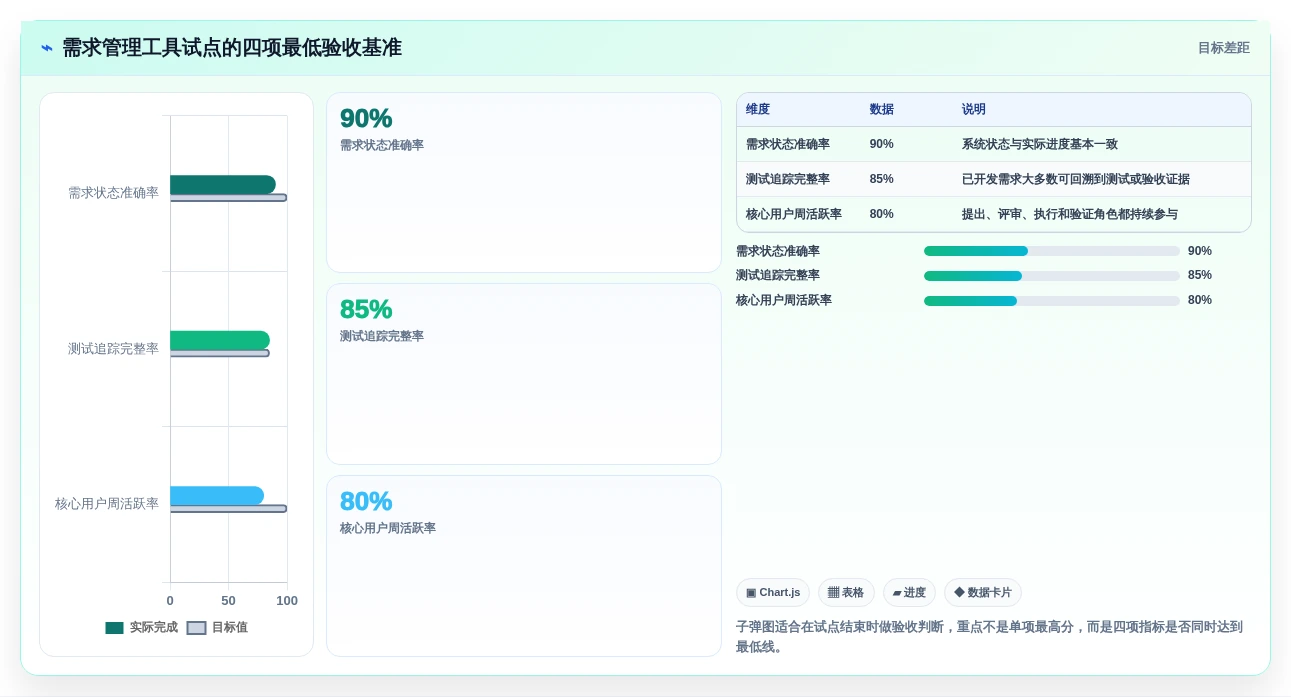Select the 表格 tag chip
Image resolution: width=1291 pixels, height=697 pixels.
coord(846,593)
